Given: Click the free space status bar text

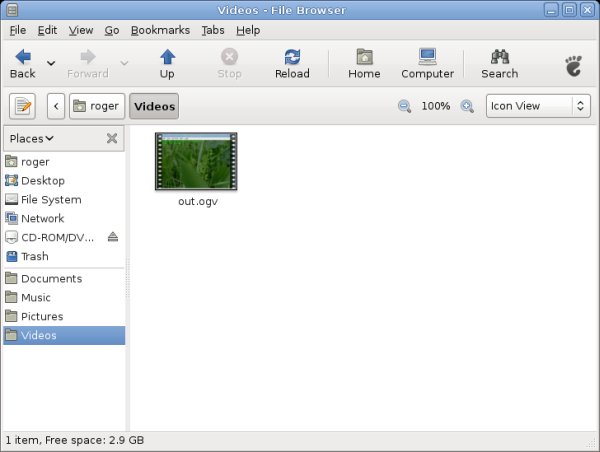Looking at the screenshot, I should click(75, 441).
